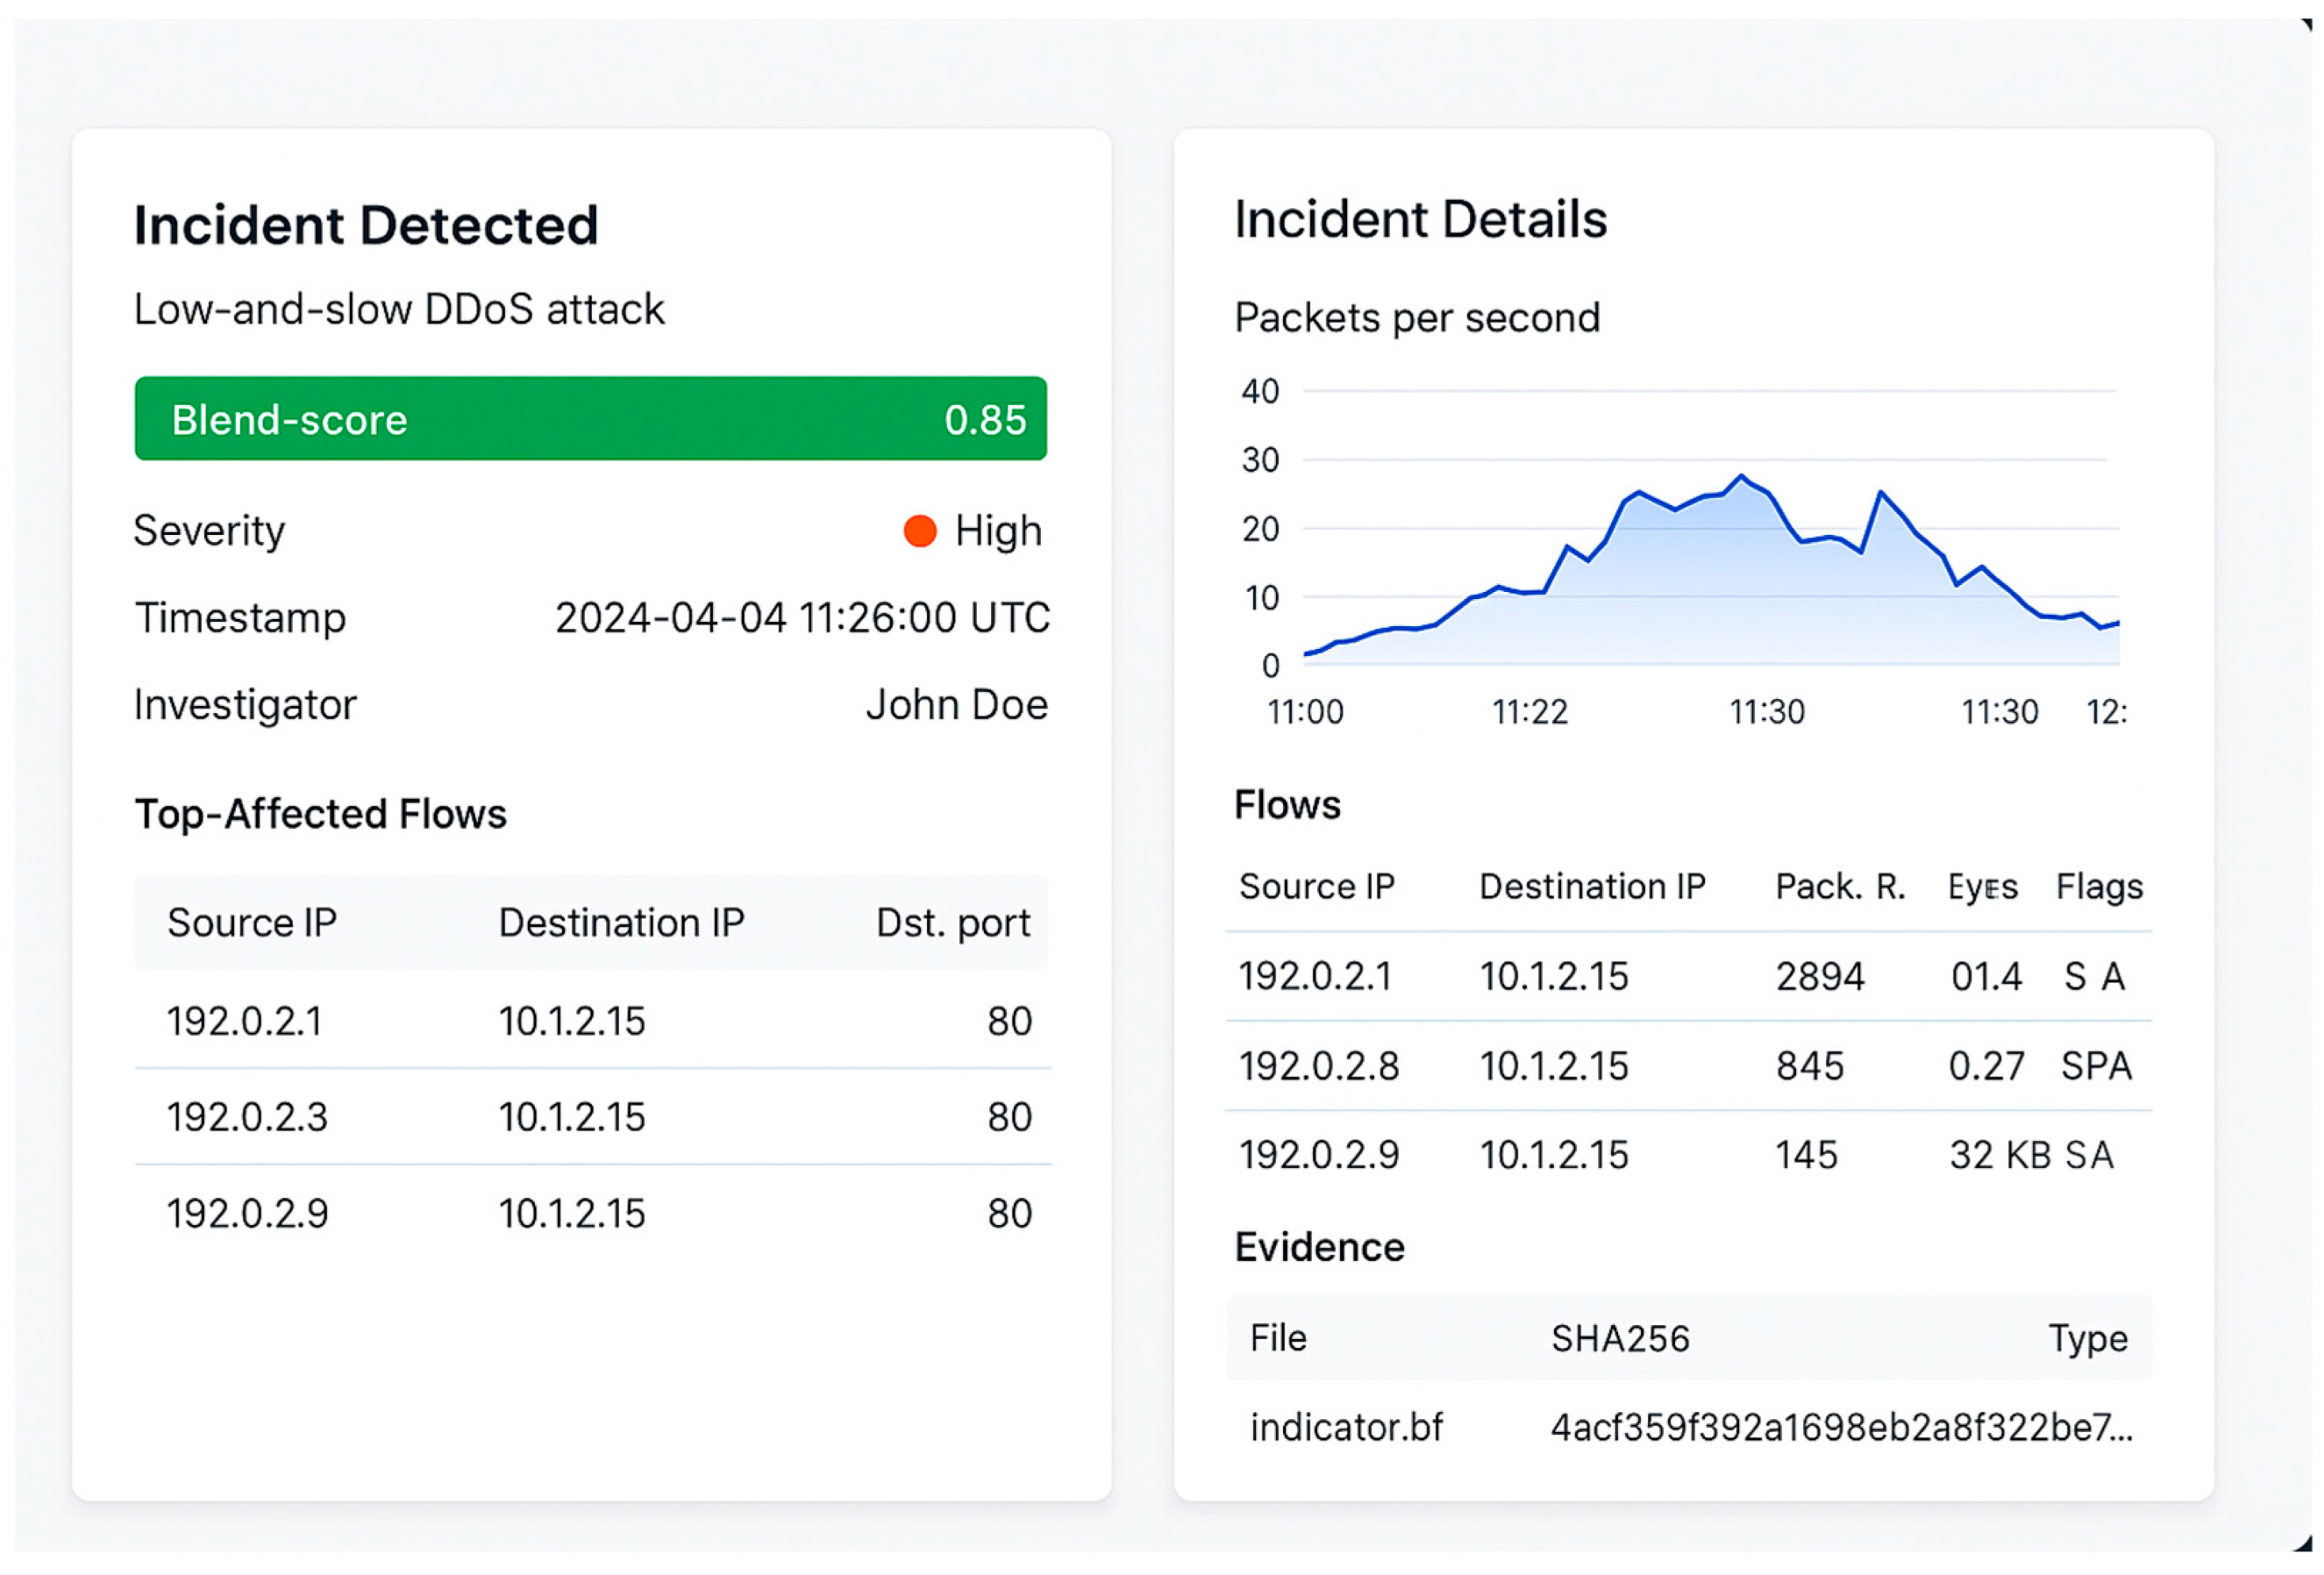2324x1575 pixels.
Task: Select flow row with source 192.0.2.3
Action: (247, 1117)
